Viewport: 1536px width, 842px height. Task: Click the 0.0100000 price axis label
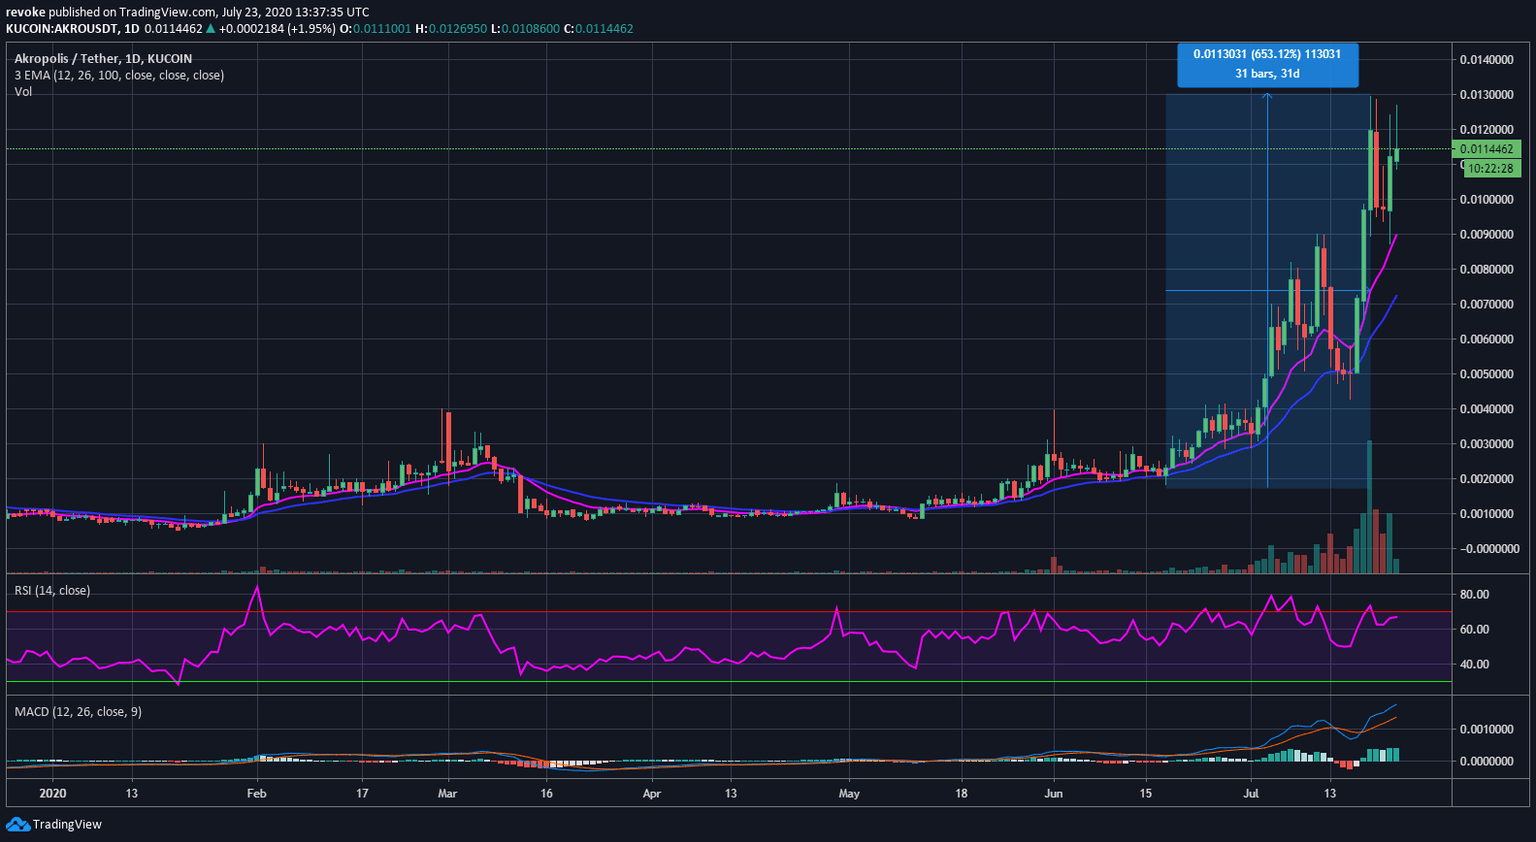click(x=1486, y=200)
